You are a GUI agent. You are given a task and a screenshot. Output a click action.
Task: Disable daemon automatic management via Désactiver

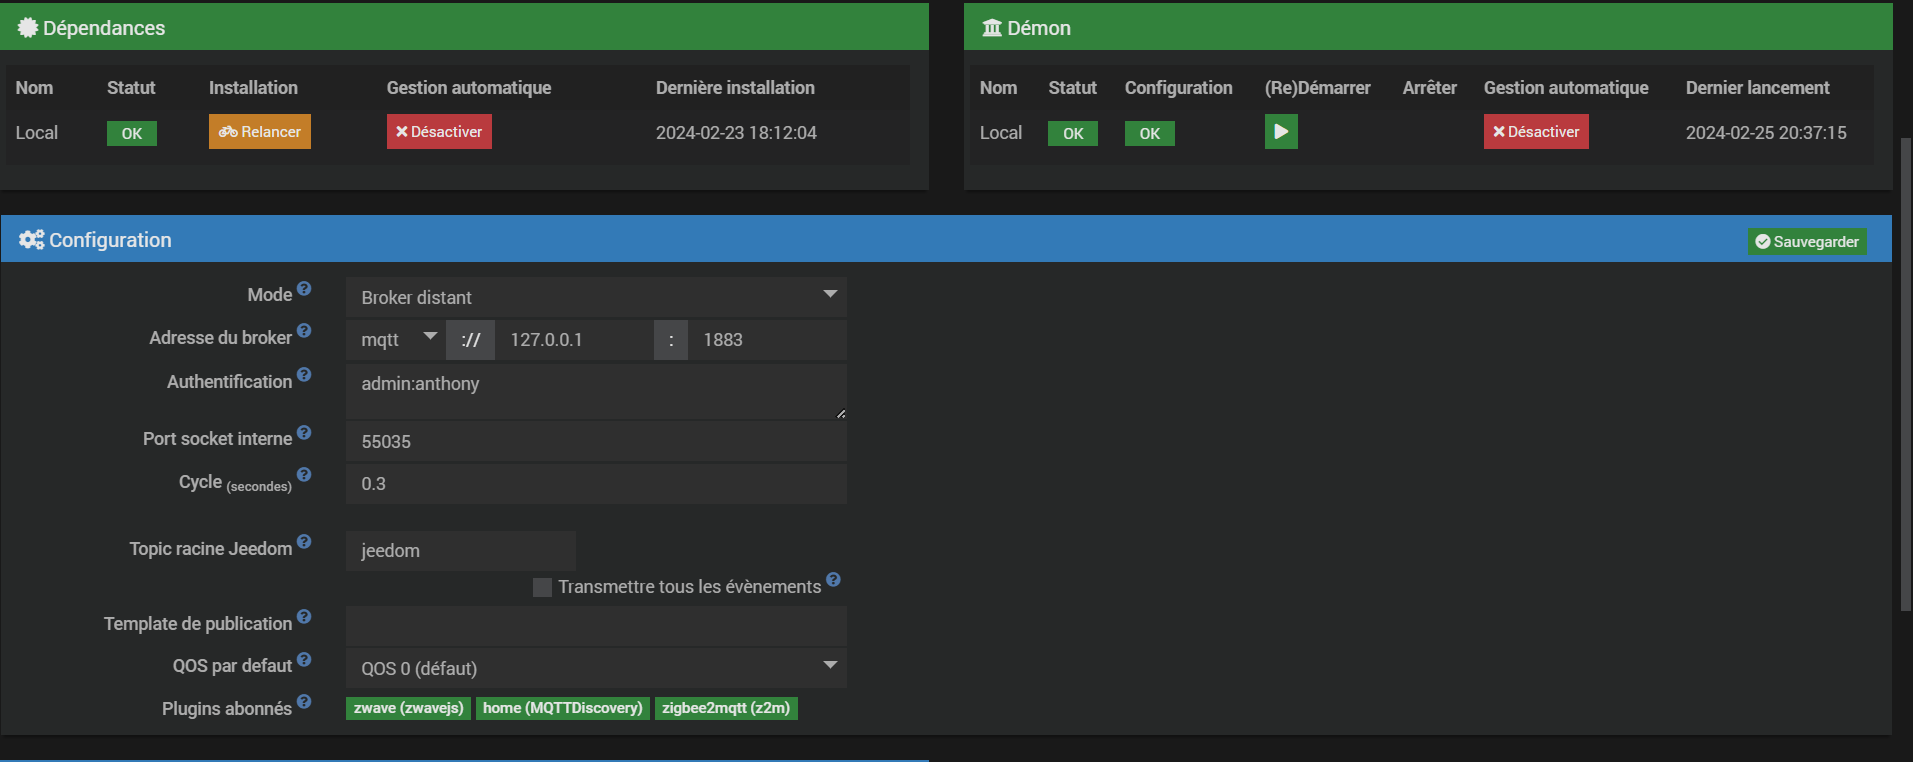click(x=1535, y=132)
